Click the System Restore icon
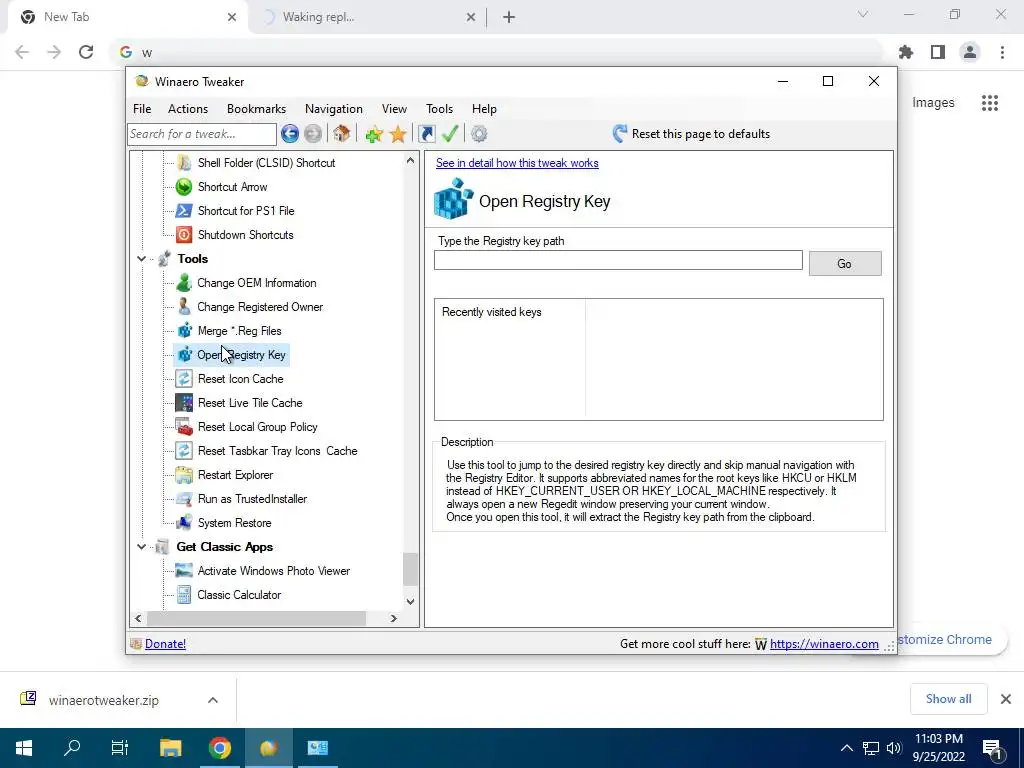Viewport: 1024px width, 768px height. coord(184,522)
